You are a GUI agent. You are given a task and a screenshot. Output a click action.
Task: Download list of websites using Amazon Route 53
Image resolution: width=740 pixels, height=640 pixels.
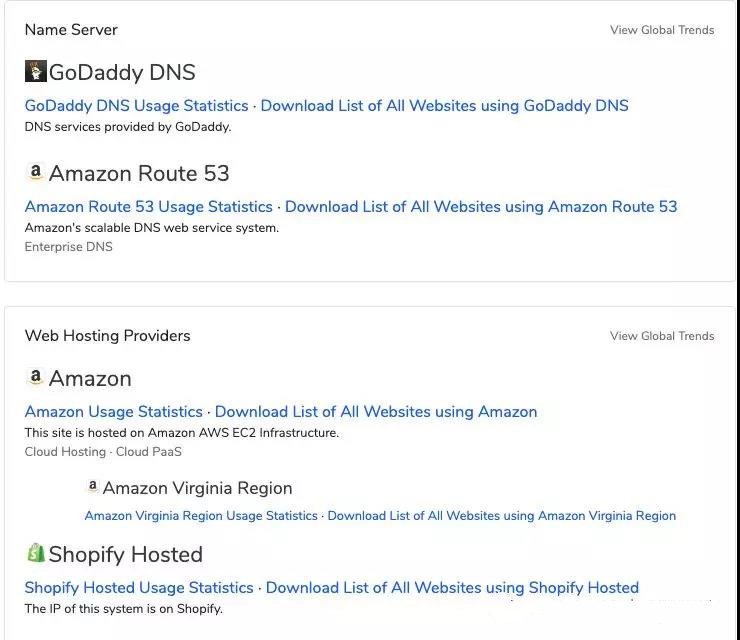(x=481, y=207)
